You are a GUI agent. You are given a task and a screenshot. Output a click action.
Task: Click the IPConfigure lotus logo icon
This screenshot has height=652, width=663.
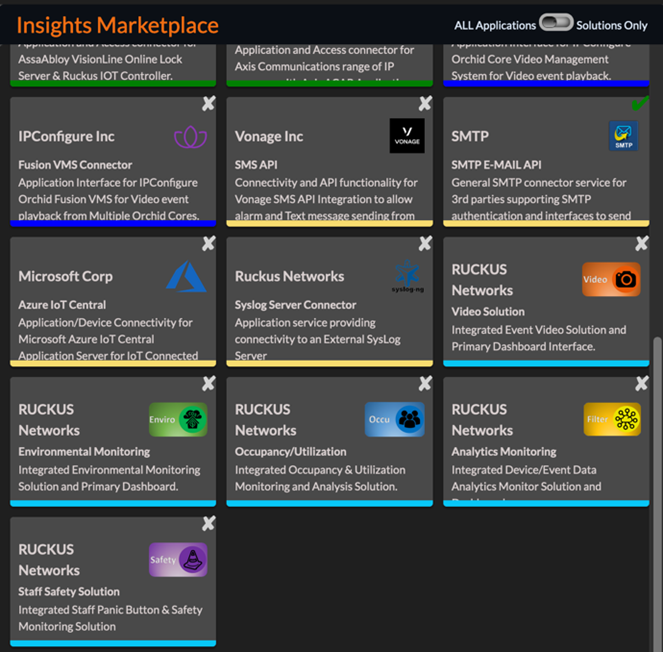[x=190, y=137]
